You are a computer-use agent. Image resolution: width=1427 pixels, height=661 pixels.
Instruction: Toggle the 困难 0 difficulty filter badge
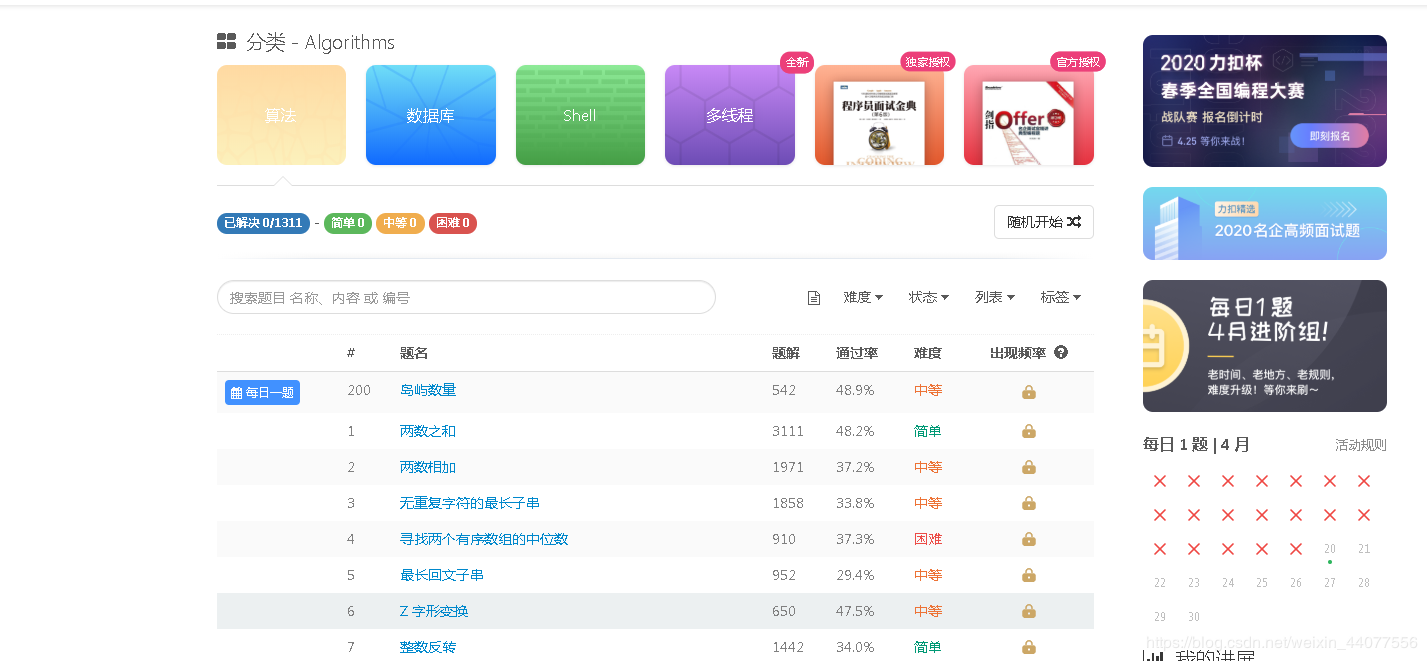tap(452, 223)
